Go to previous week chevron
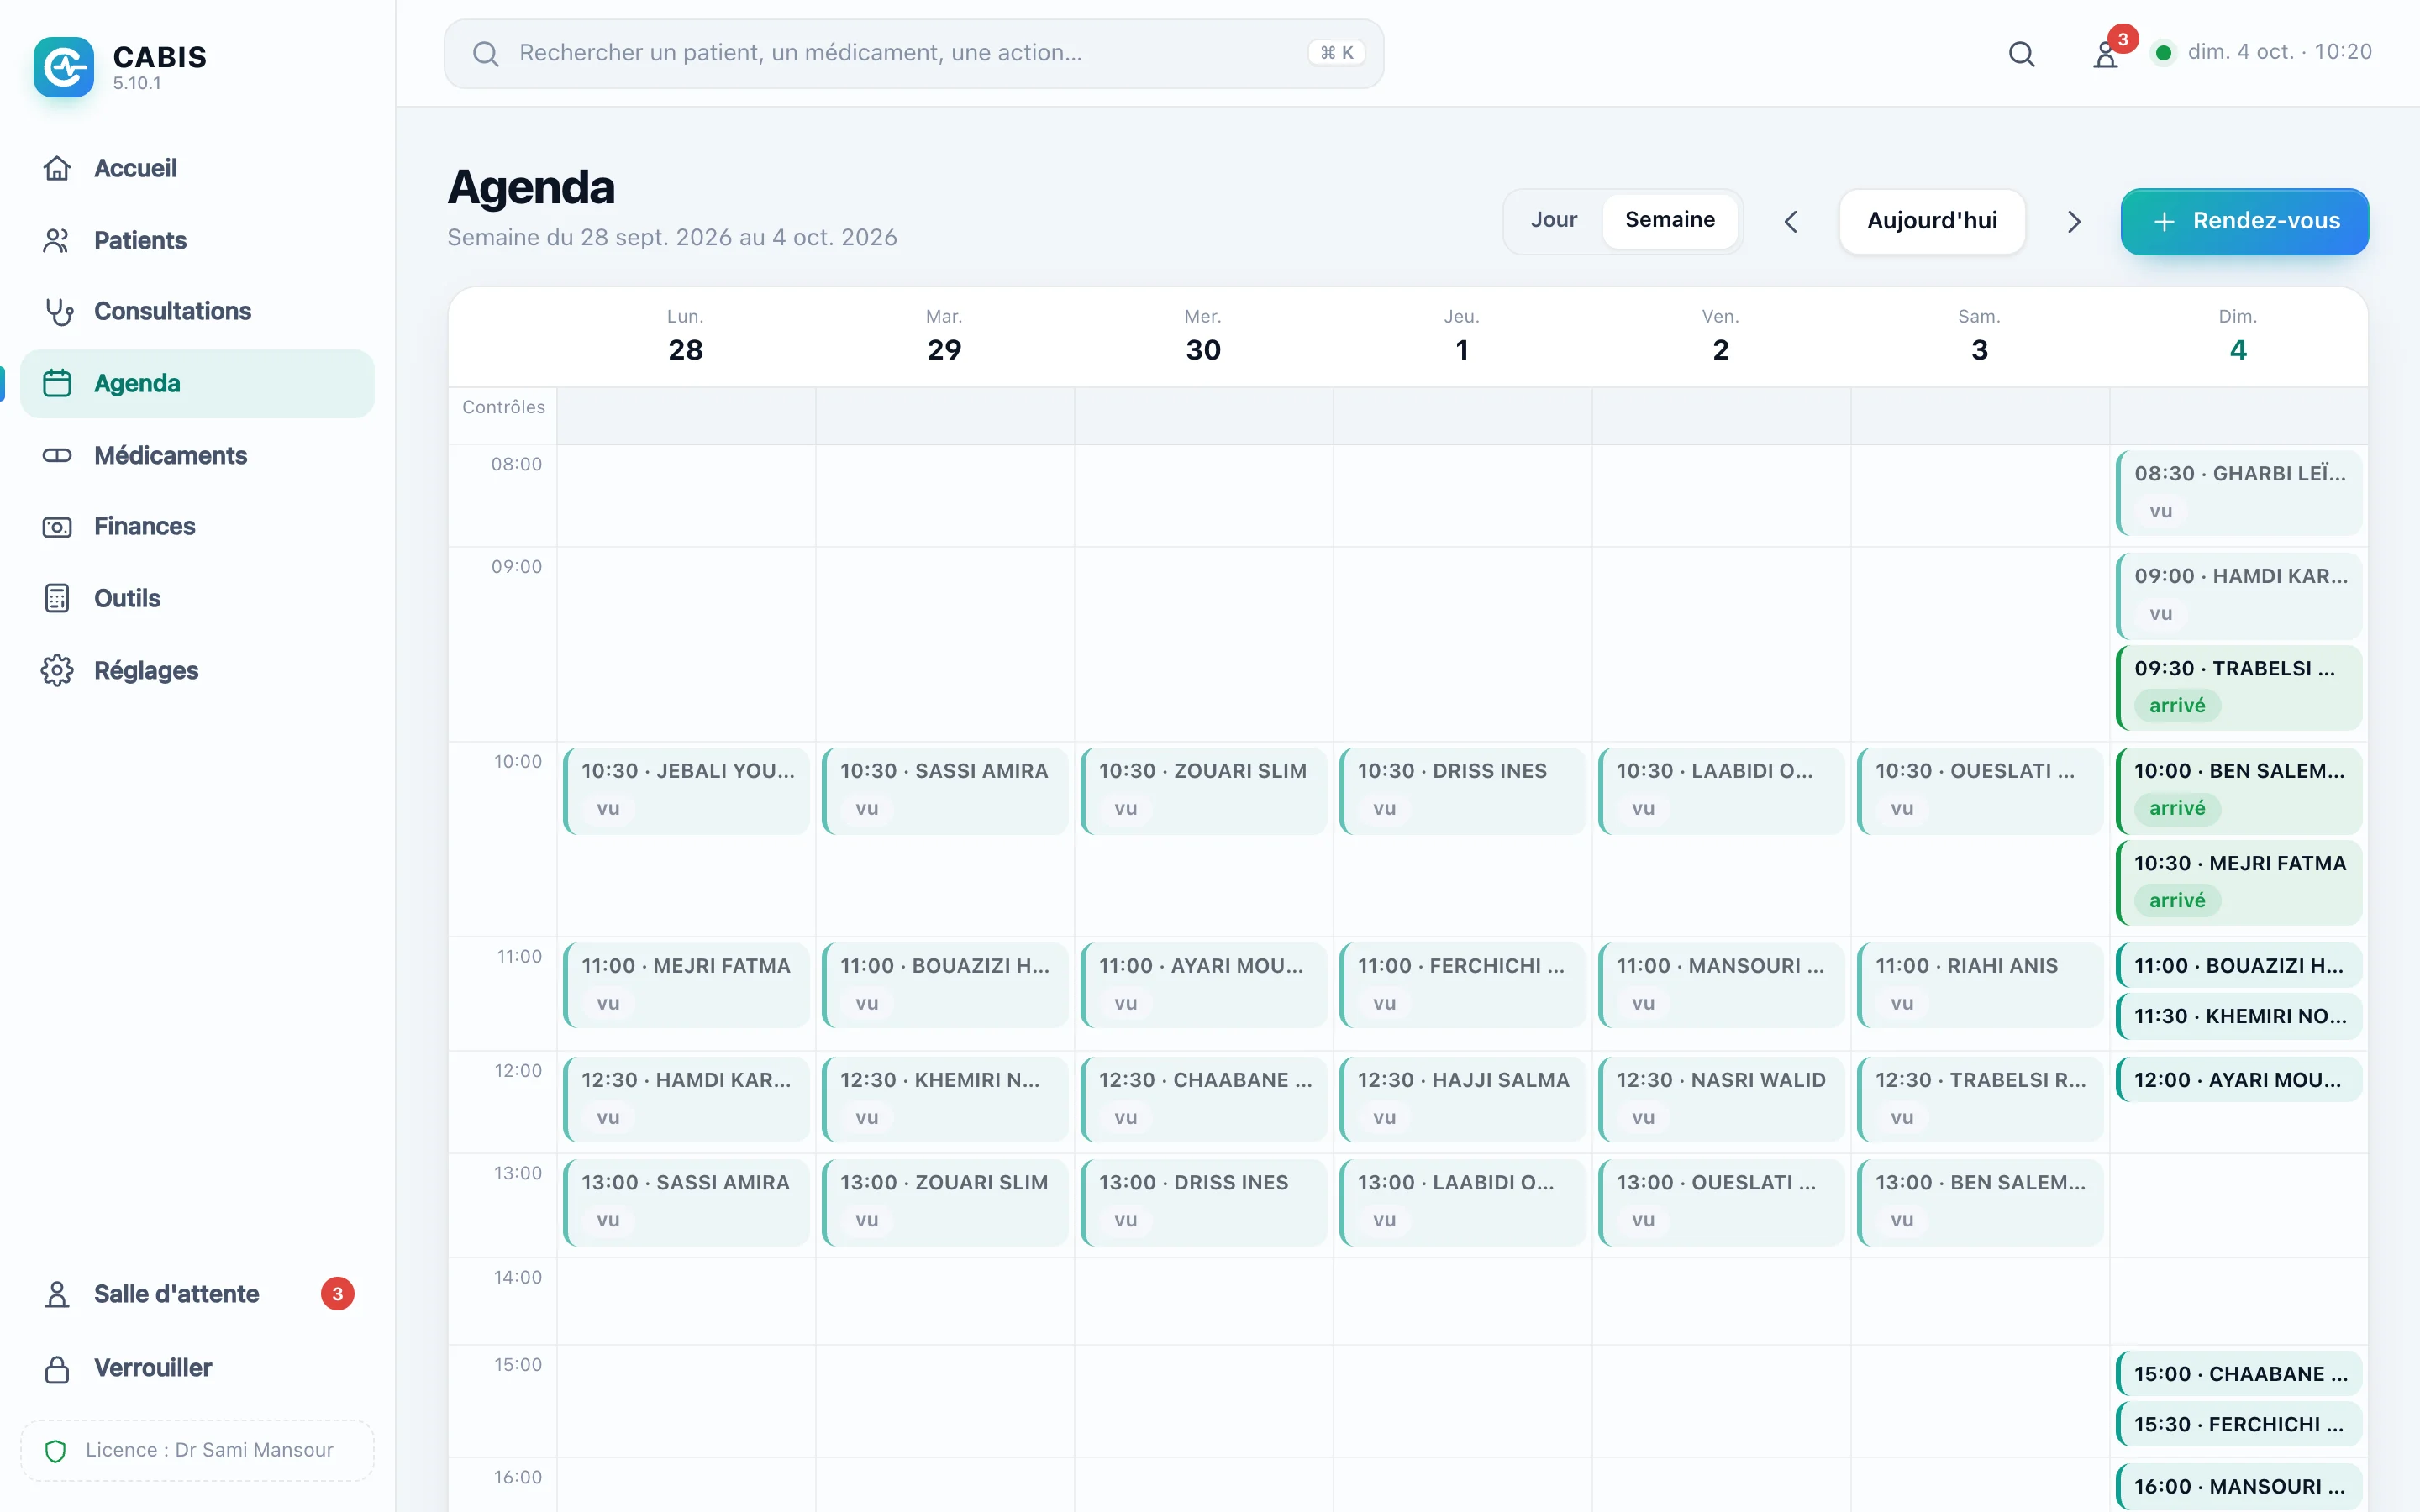Image resolution: width=2420 pixels, height=1512 pixels. tap(1791, 221)
